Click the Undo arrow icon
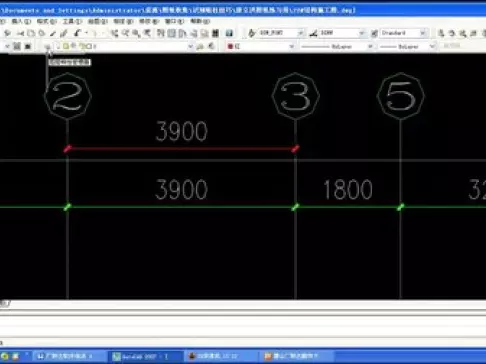Viewport: 486px width, 364px height. pyautogui.click(x=77, y=33)
